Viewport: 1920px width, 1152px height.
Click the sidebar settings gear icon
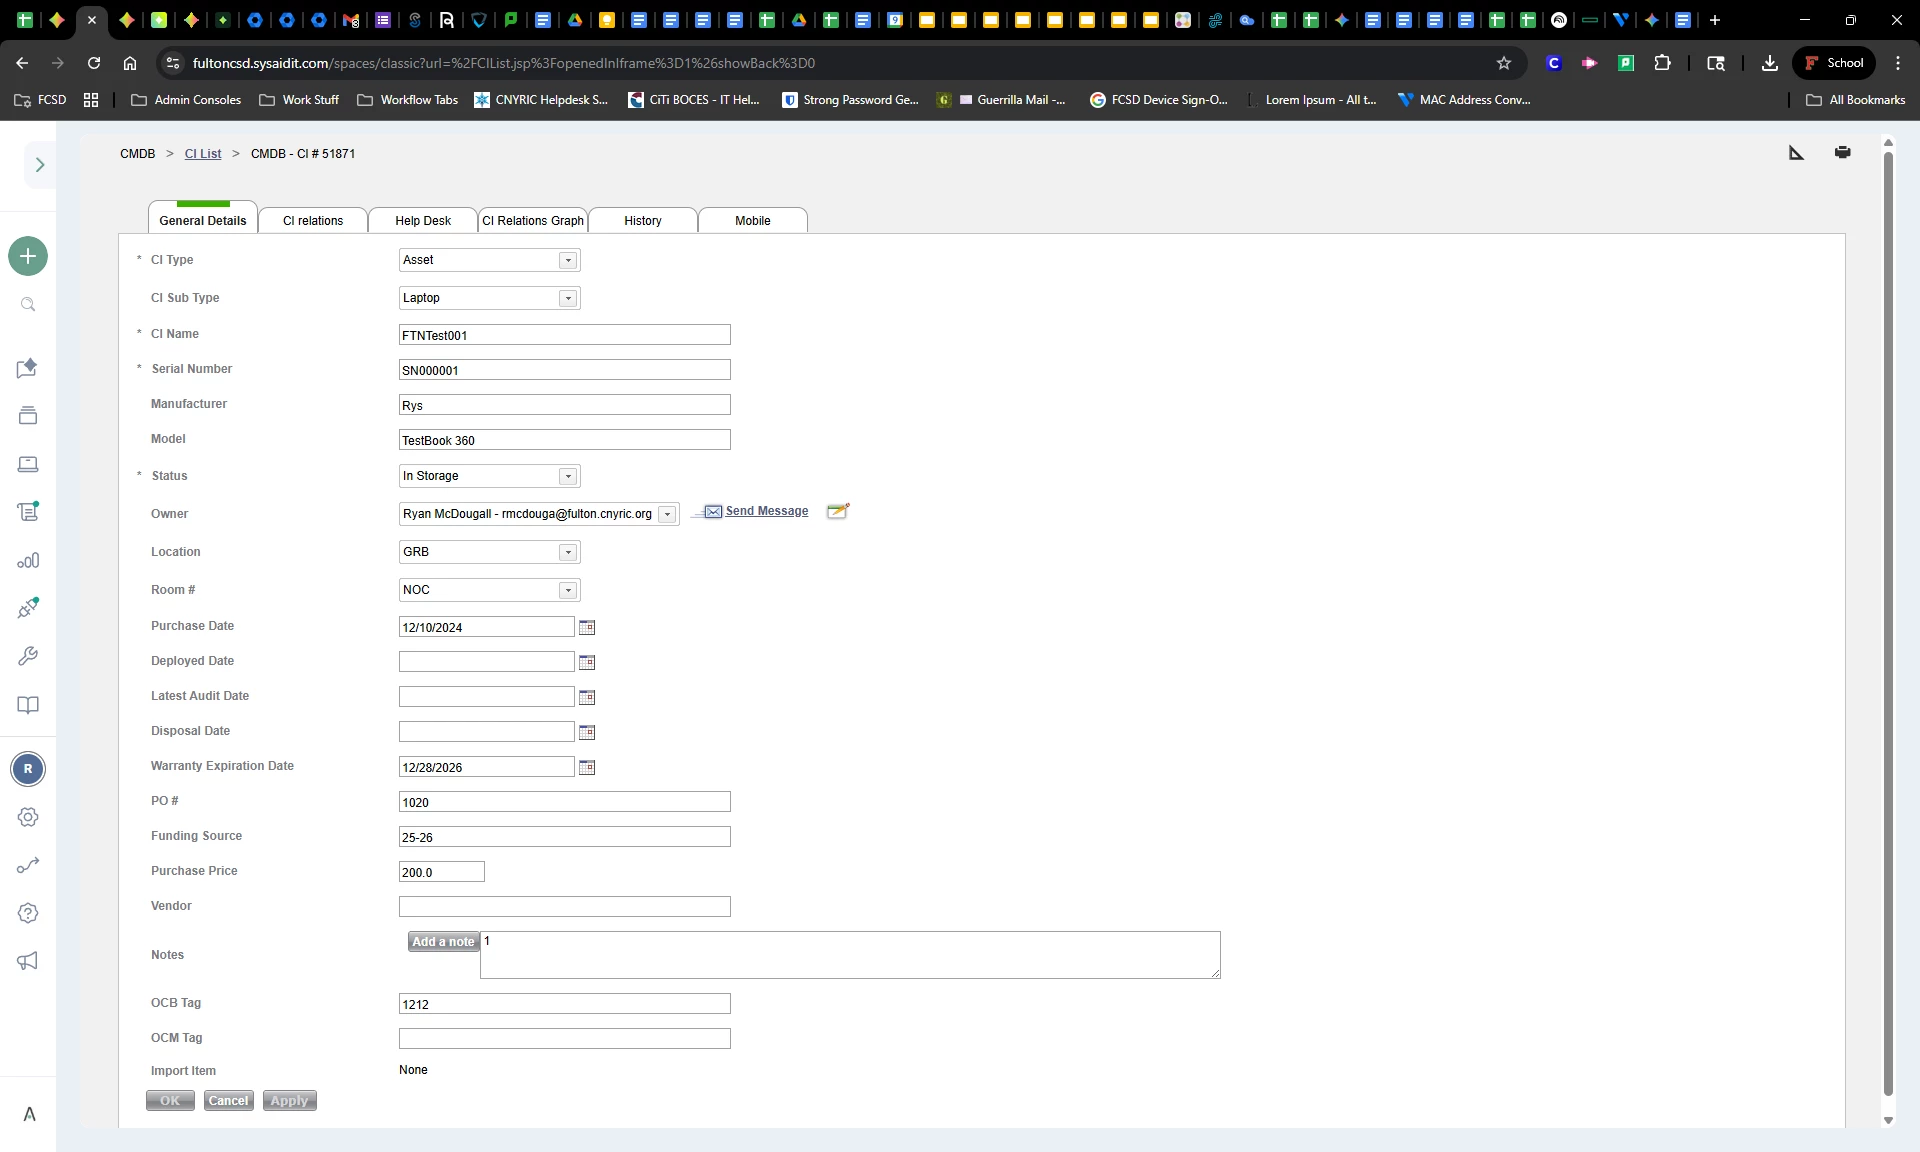pos(28,817)
